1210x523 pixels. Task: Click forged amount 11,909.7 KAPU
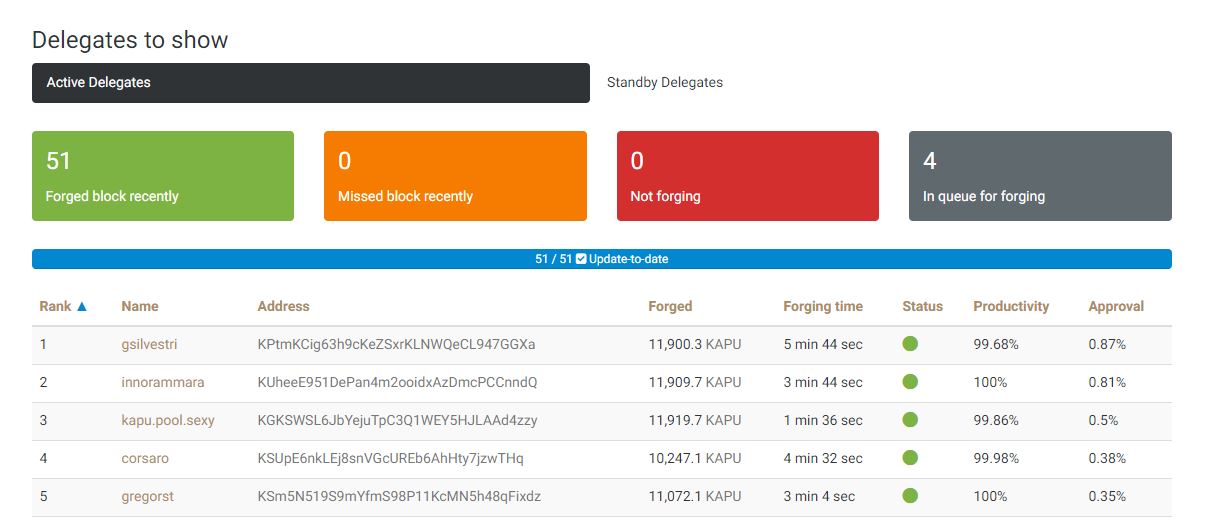pyautogui.click(x=695, y=382)
